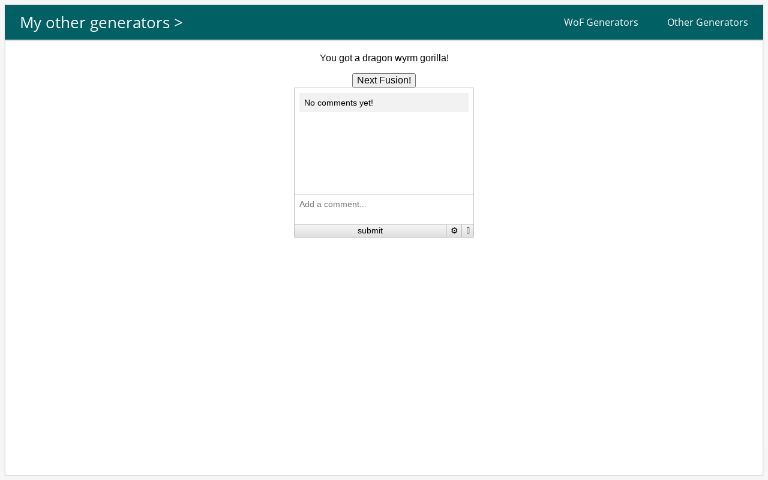Select the gear button beside submit
Viewport: 768px width, 480px height.
coord(454,231)
